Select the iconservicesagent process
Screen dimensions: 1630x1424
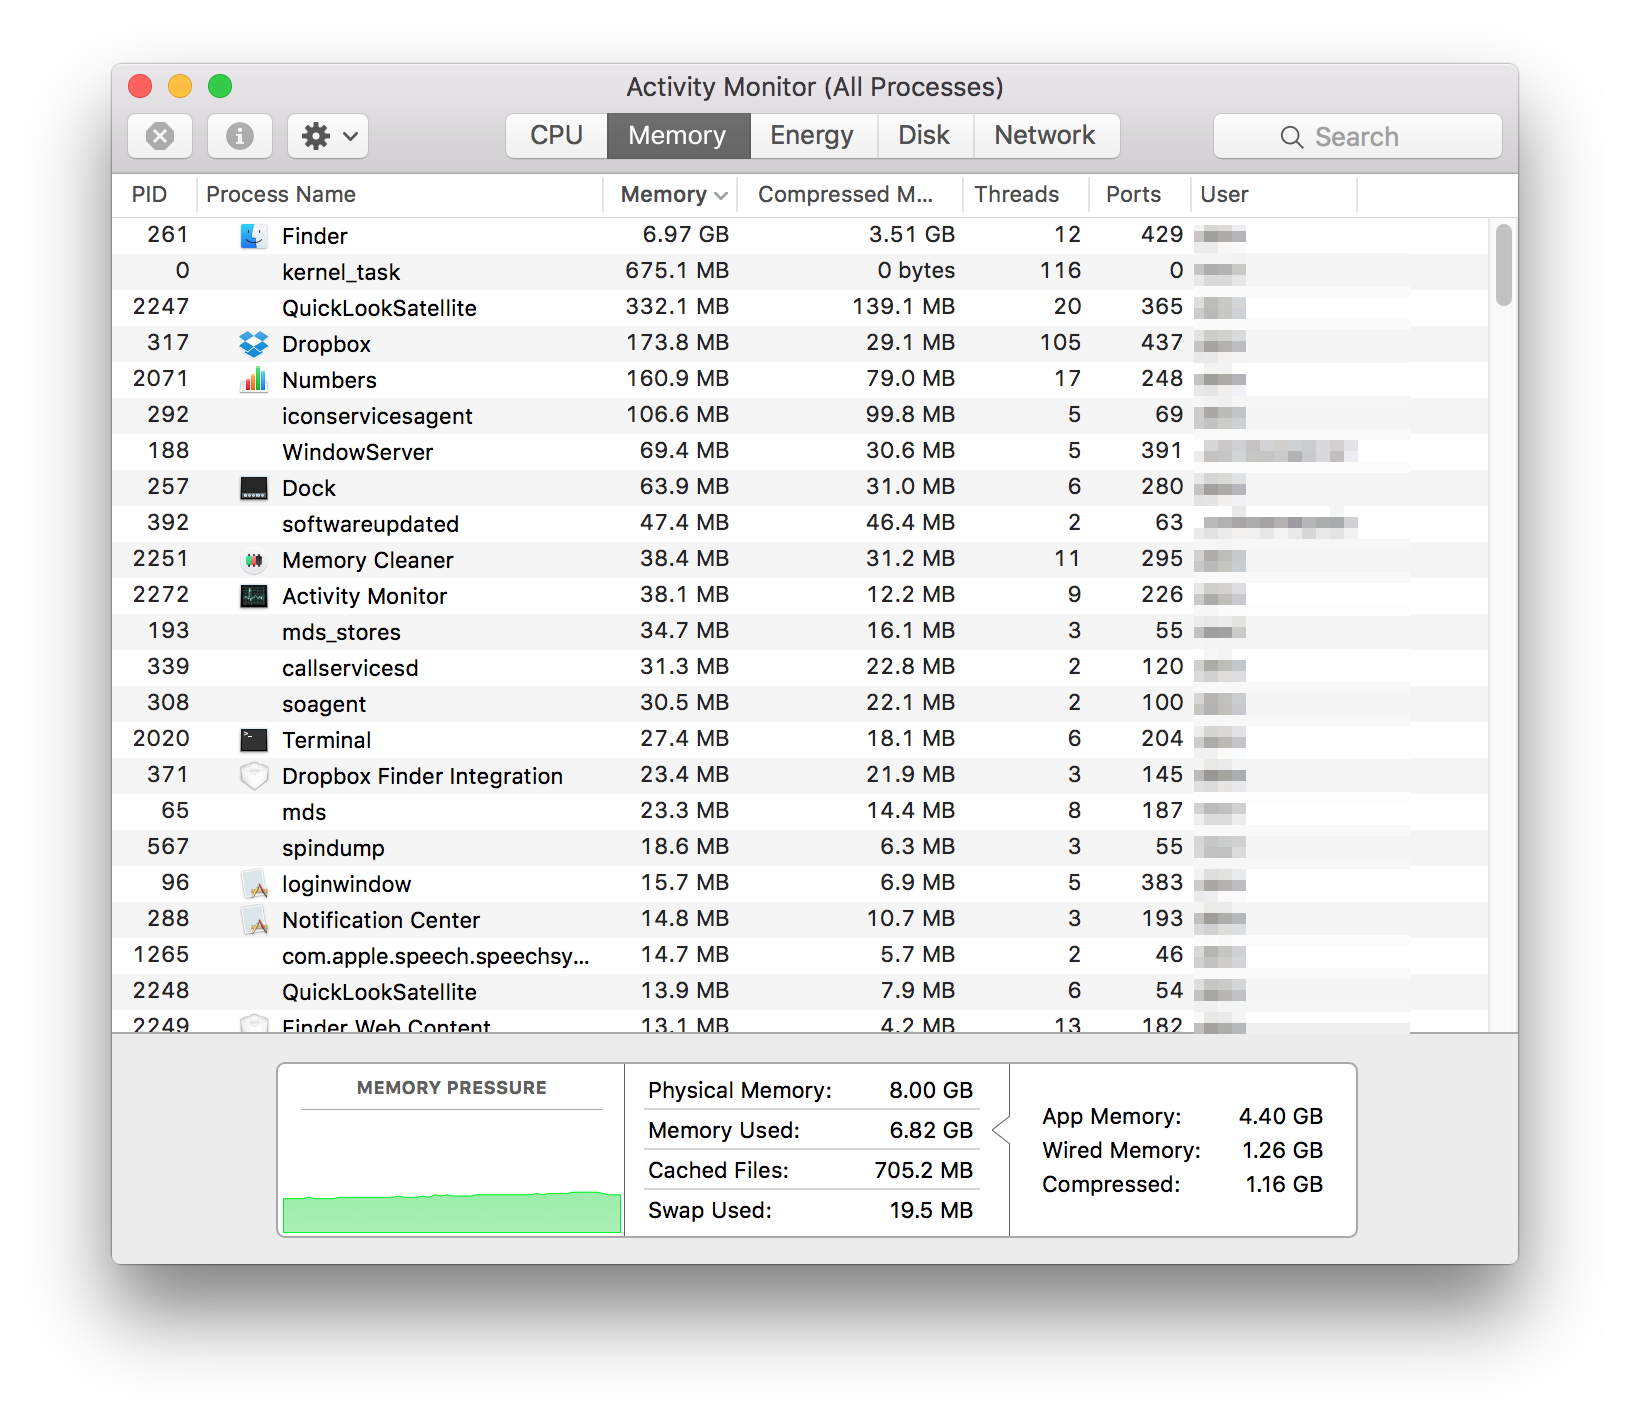point(800,416)
